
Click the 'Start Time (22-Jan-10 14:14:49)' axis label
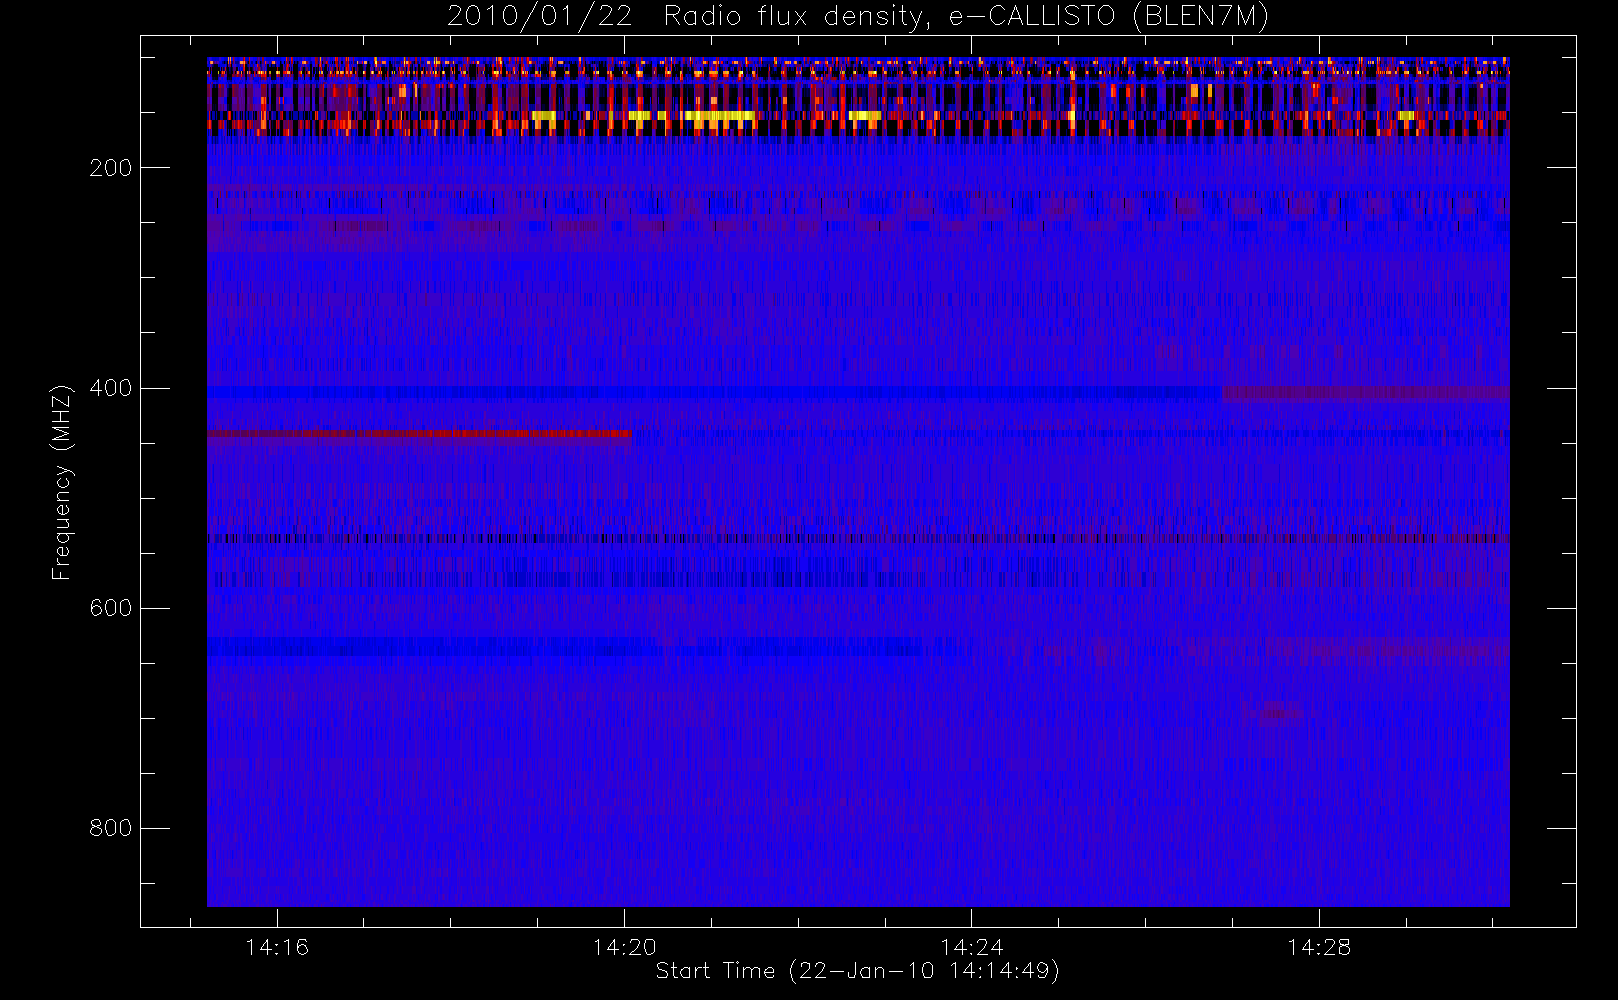858,971
